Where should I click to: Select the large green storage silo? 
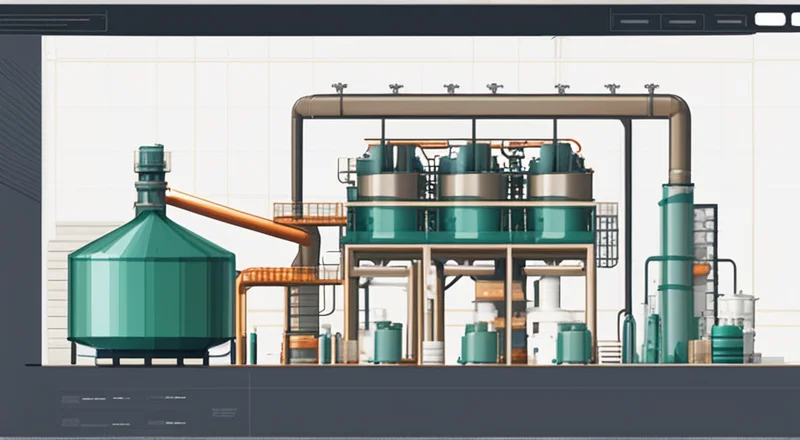[150, 288]
